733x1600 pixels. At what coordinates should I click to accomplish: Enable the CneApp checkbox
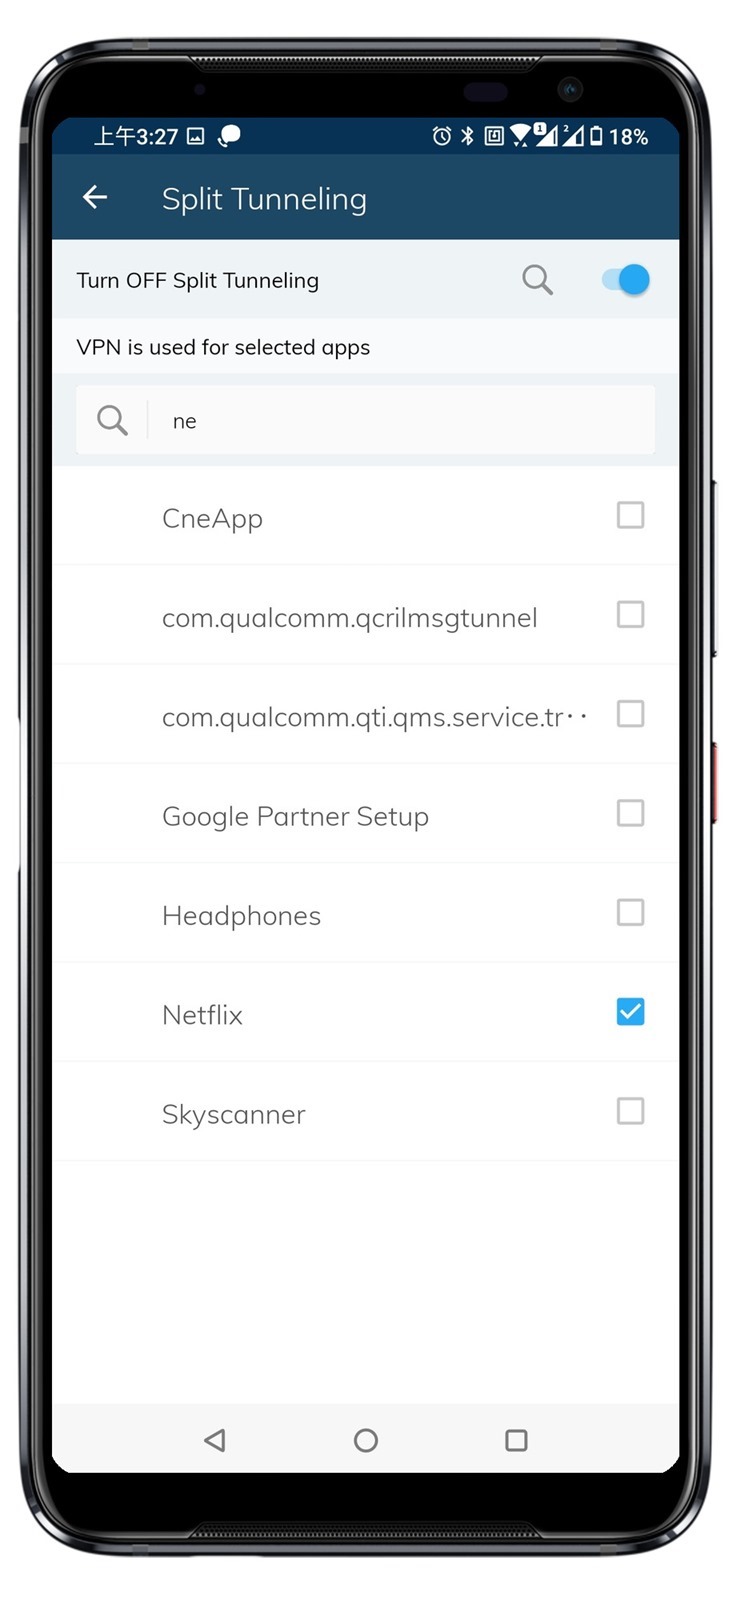coord(630,515)
